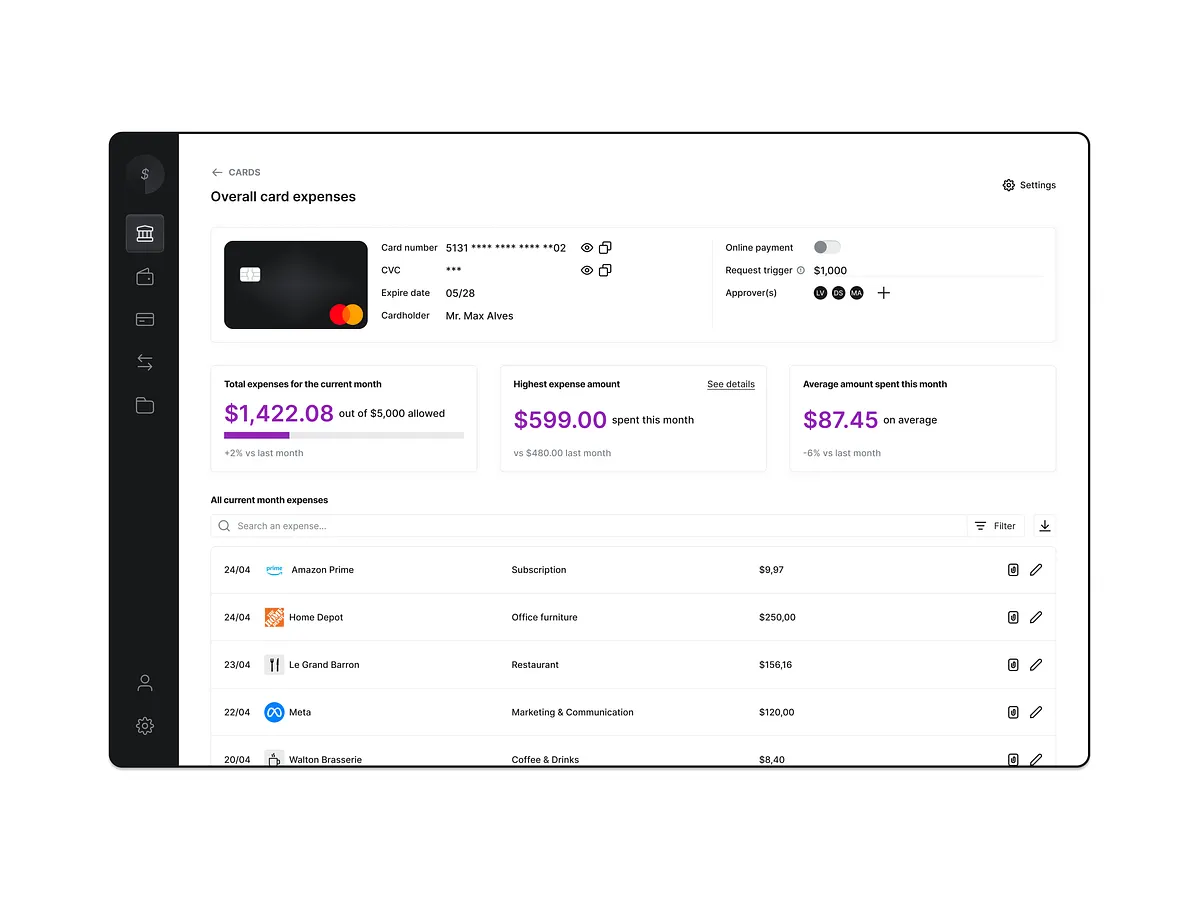Select approver avatar DS

coord(839,293)
